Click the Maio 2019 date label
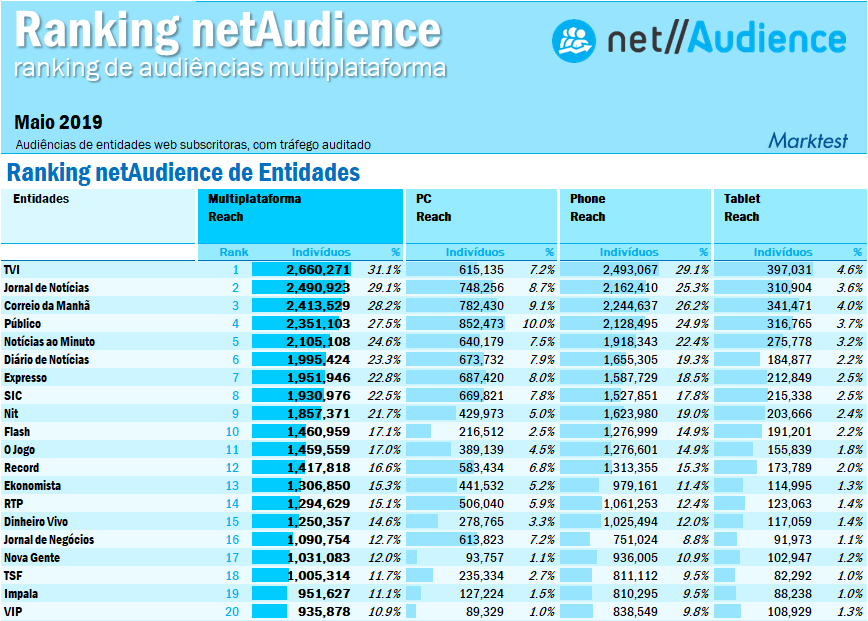 click(58, 123)
